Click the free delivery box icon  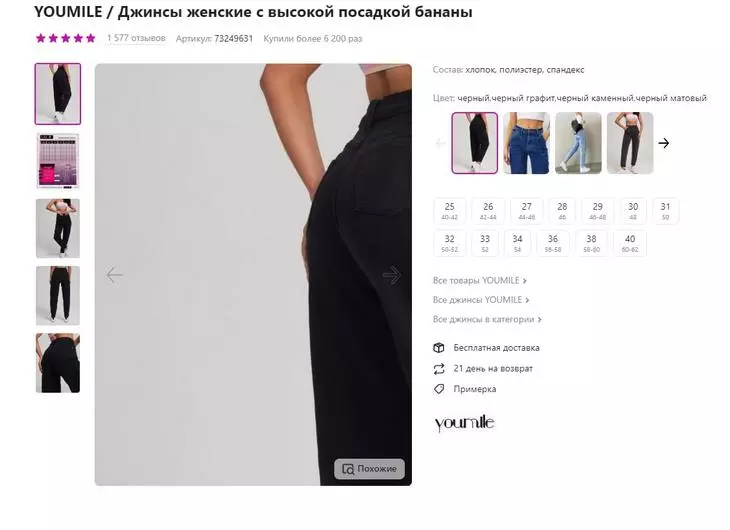pos(439,348)
